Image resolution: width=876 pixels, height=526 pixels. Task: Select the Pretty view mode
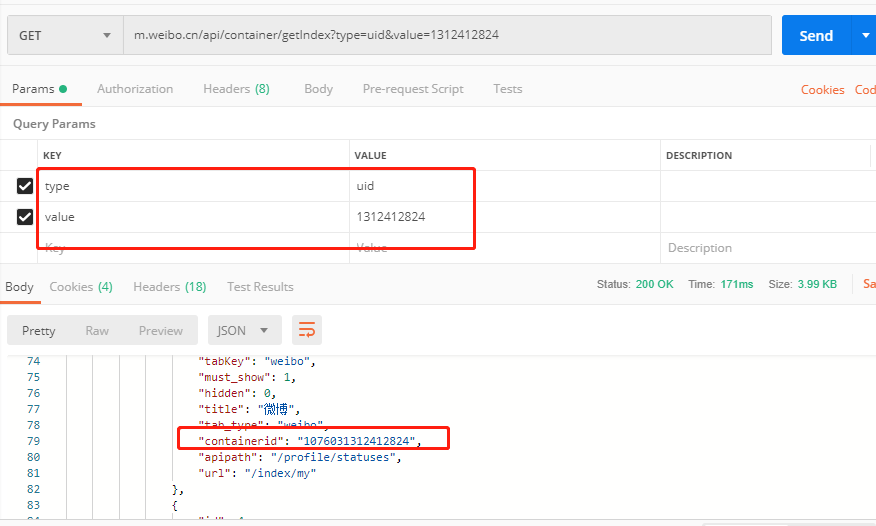coord(39,331)
